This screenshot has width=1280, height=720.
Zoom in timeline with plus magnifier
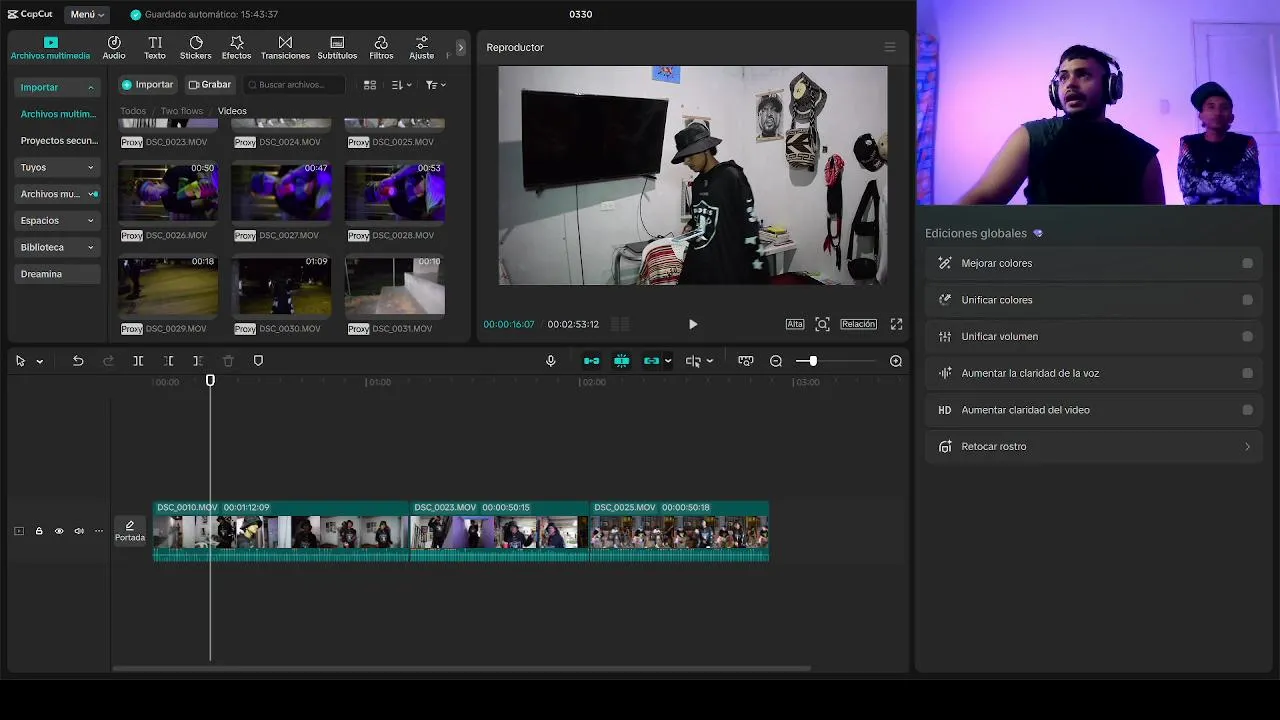pos(896,361)
